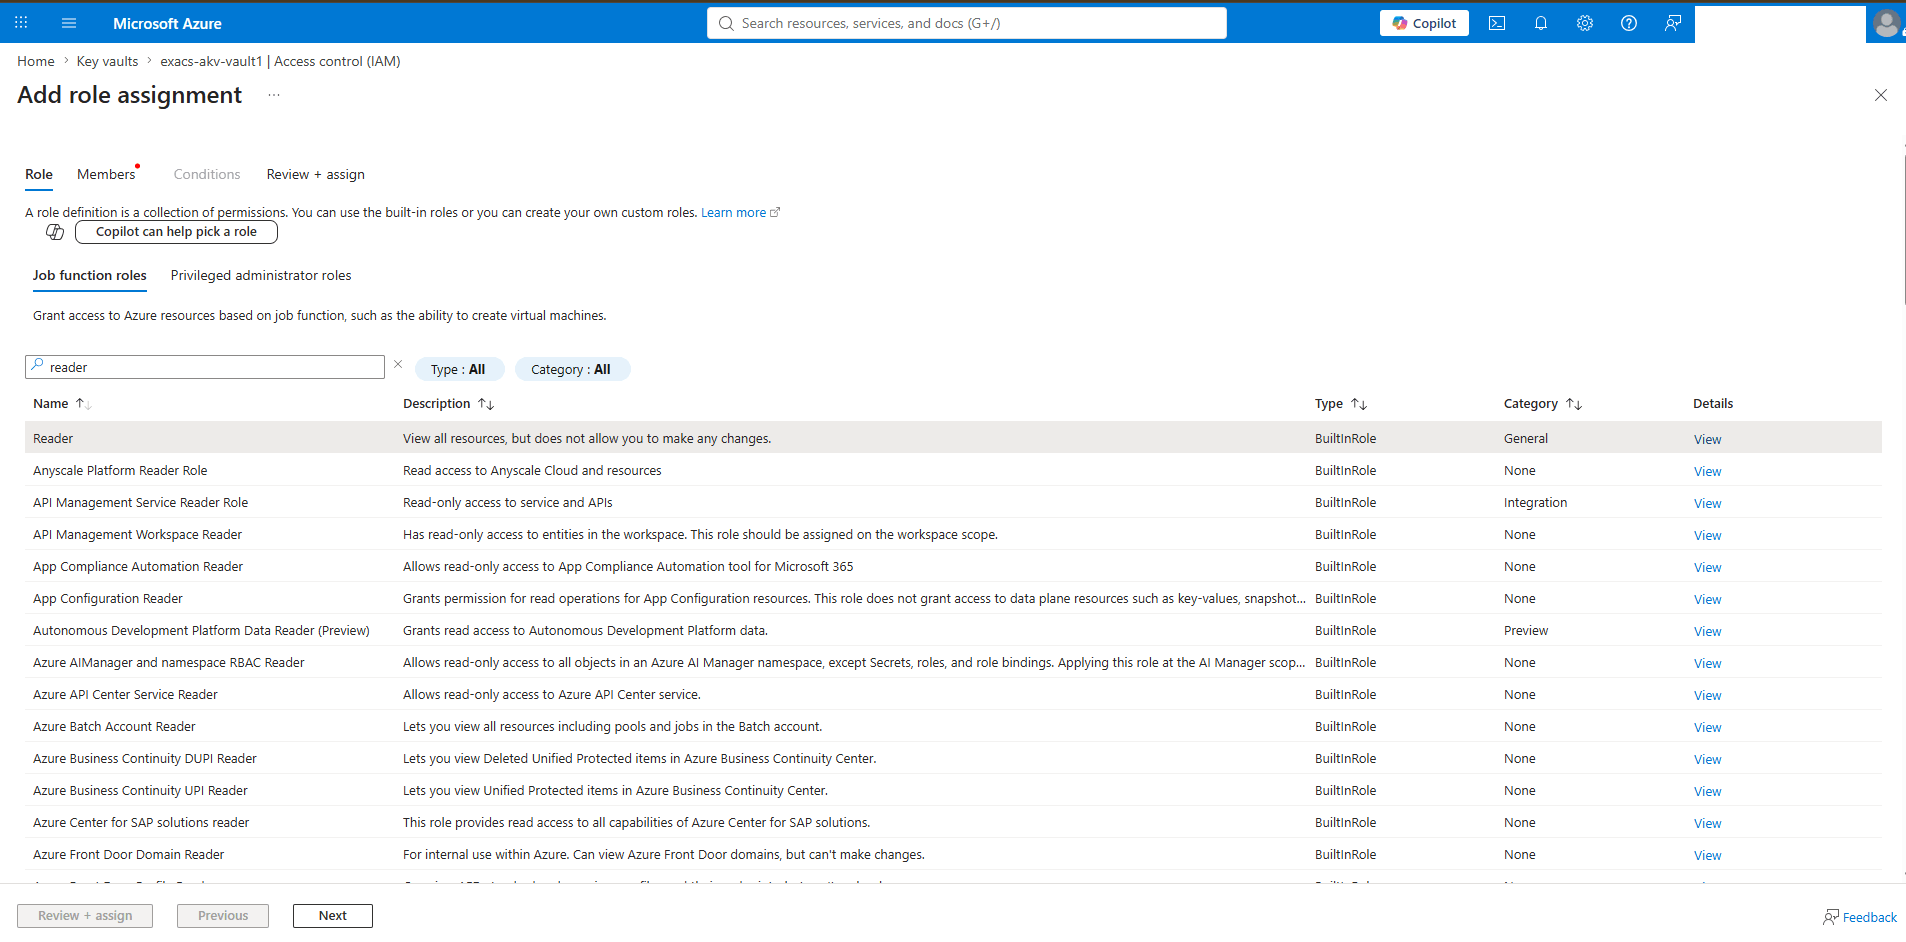Switch to the Role tab

click(39, 174)
